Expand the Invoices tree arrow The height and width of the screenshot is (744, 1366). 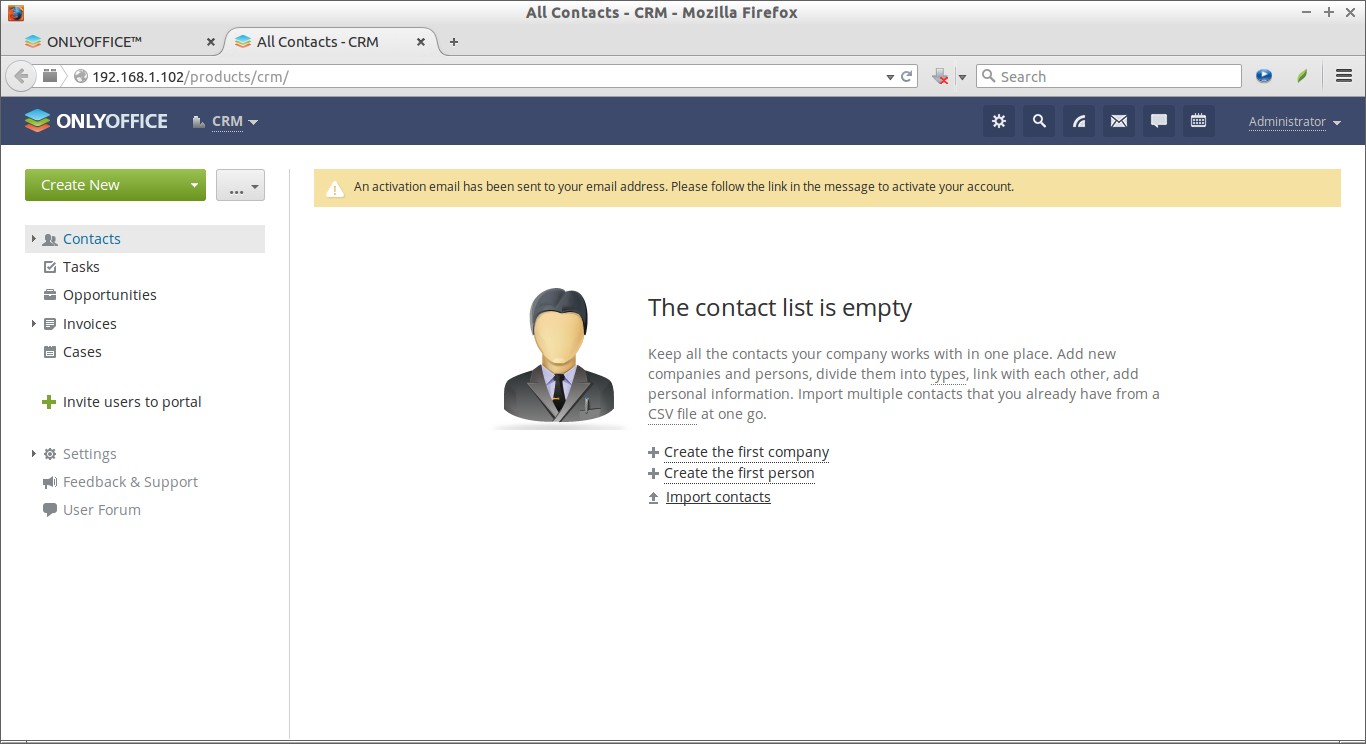coord(33,324)
